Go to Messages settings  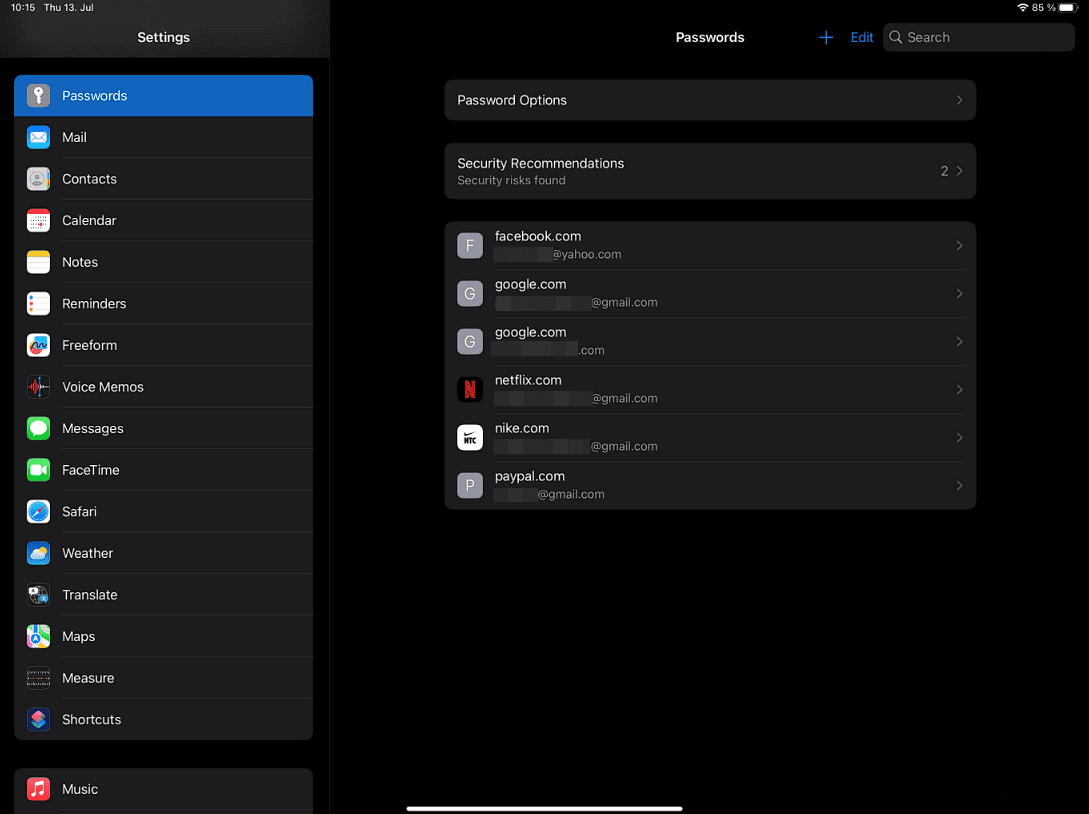pyautogui.click(x=163, y=429)
